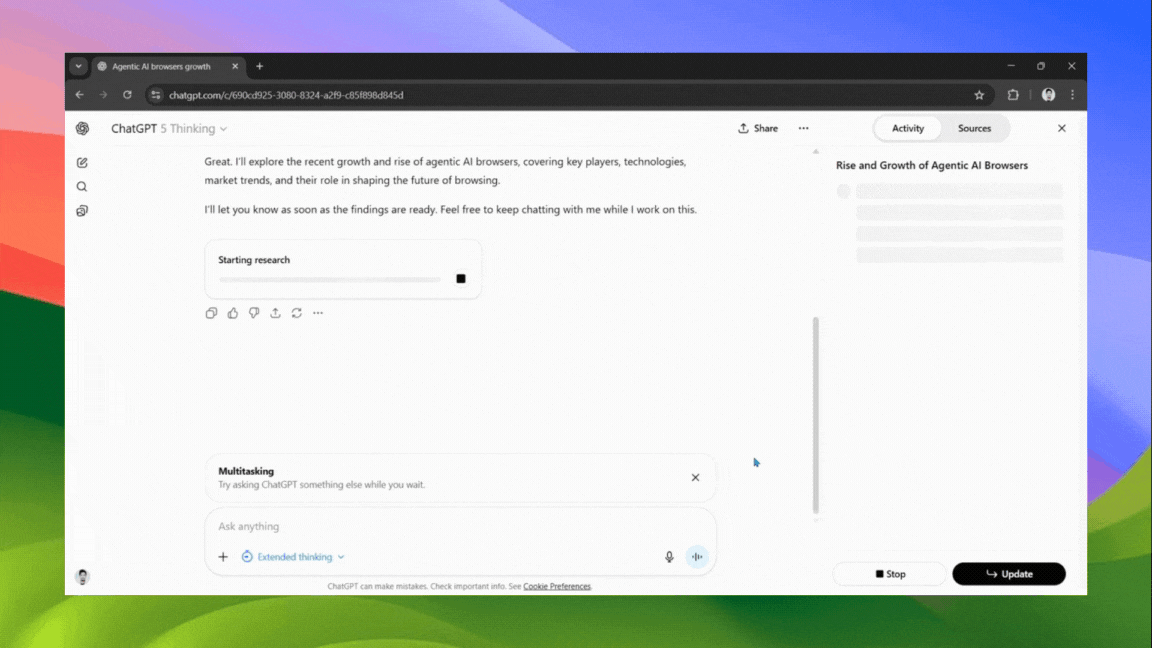The height and width of the screenshot is (648, 1152).
Task: Bookmark this page with star icon
Action: tap(979, 95)
